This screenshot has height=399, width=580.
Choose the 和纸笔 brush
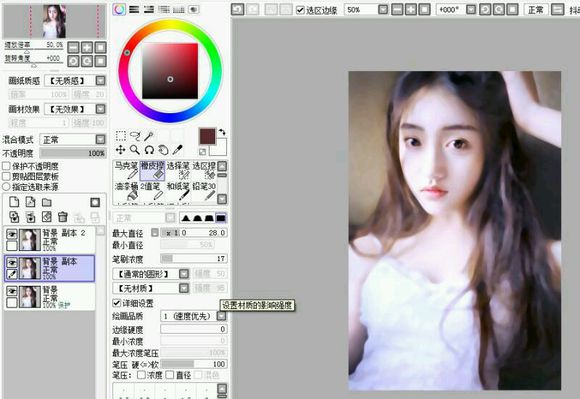178,191
